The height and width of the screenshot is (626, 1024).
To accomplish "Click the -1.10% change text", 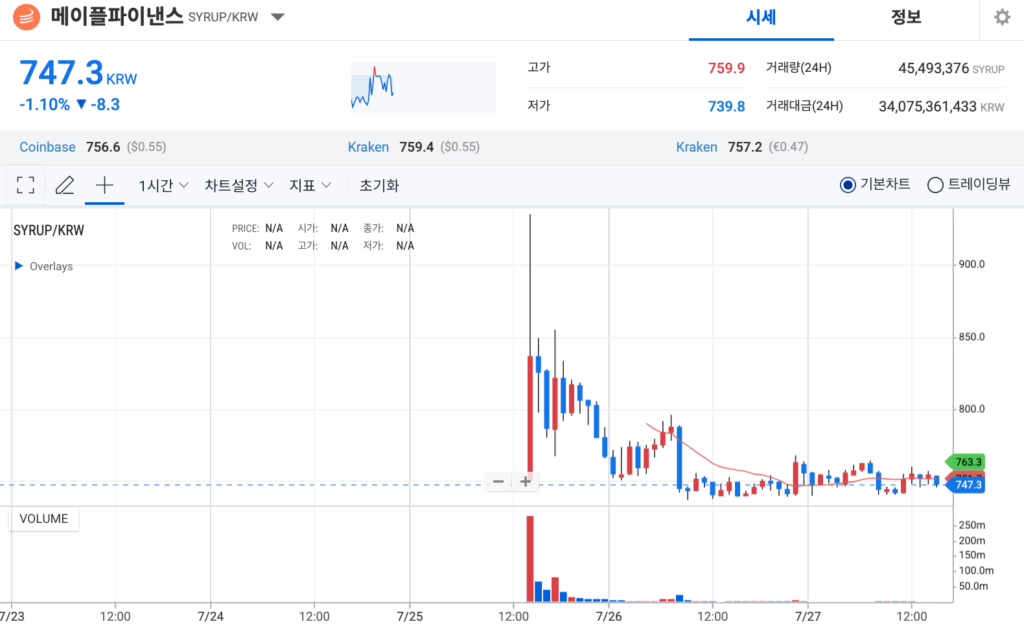I will click(x=44, y=104).
